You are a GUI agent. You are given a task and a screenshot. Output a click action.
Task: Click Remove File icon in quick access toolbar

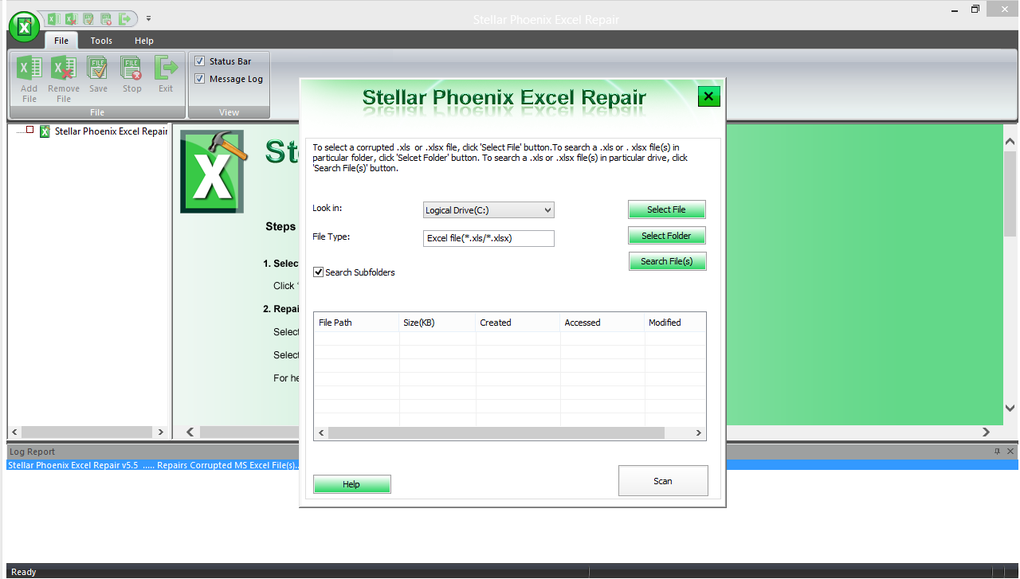71,19
